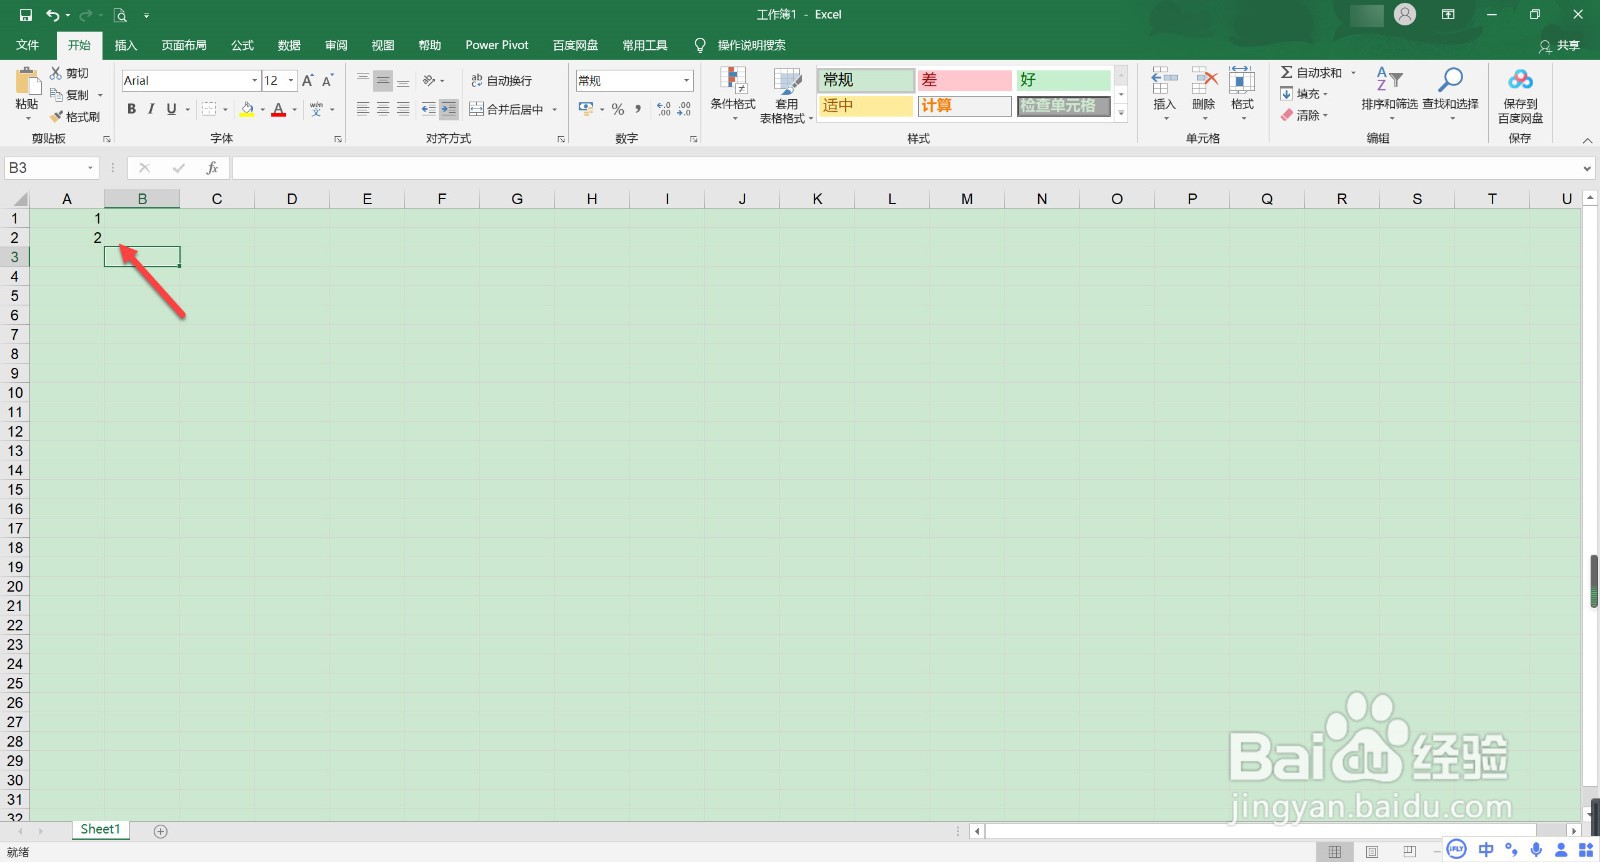The height and width of the screenshot is (862, 1600).
Task: Apply the cell borders icon
Action: (x=209, y=109)
